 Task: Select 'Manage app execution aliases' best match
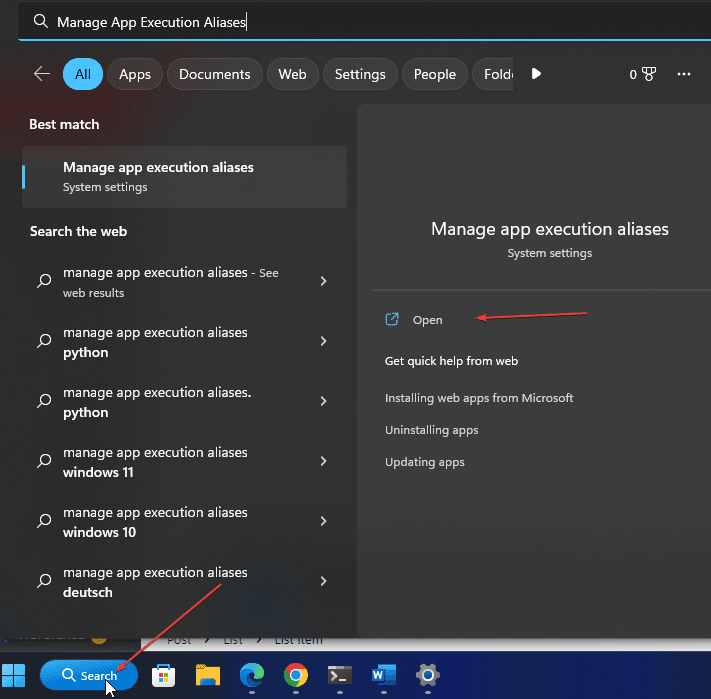pos(185,177)
